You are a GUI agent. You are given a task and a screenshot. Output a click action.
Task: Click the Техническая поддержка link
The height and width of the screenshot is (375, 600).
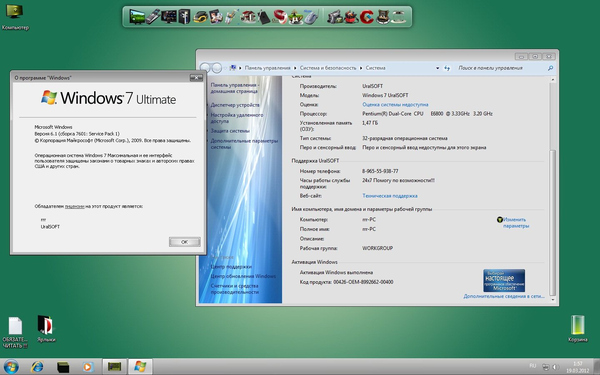coord(390,196)
